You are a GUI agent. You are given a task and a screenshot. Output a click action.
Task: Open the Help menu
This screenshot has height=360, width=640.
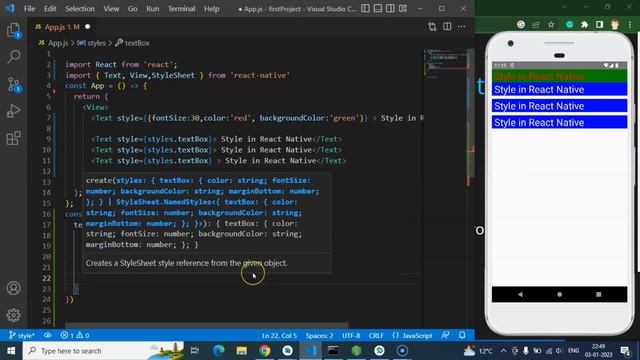[211, 9]
